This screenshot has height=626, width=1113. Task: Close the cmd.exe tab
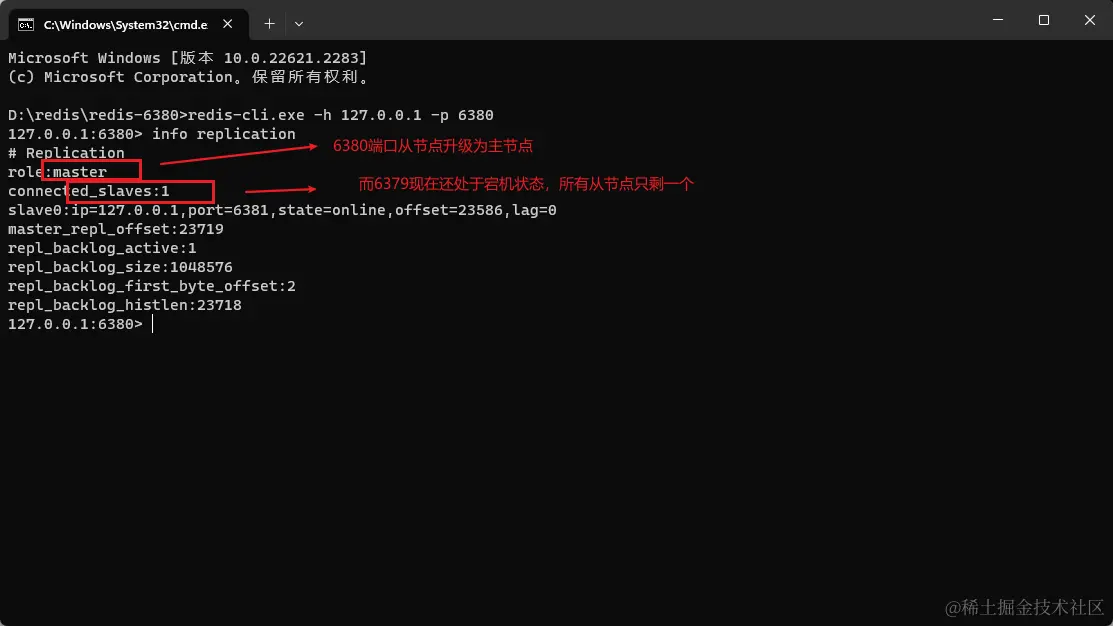[x=227, y=24]
